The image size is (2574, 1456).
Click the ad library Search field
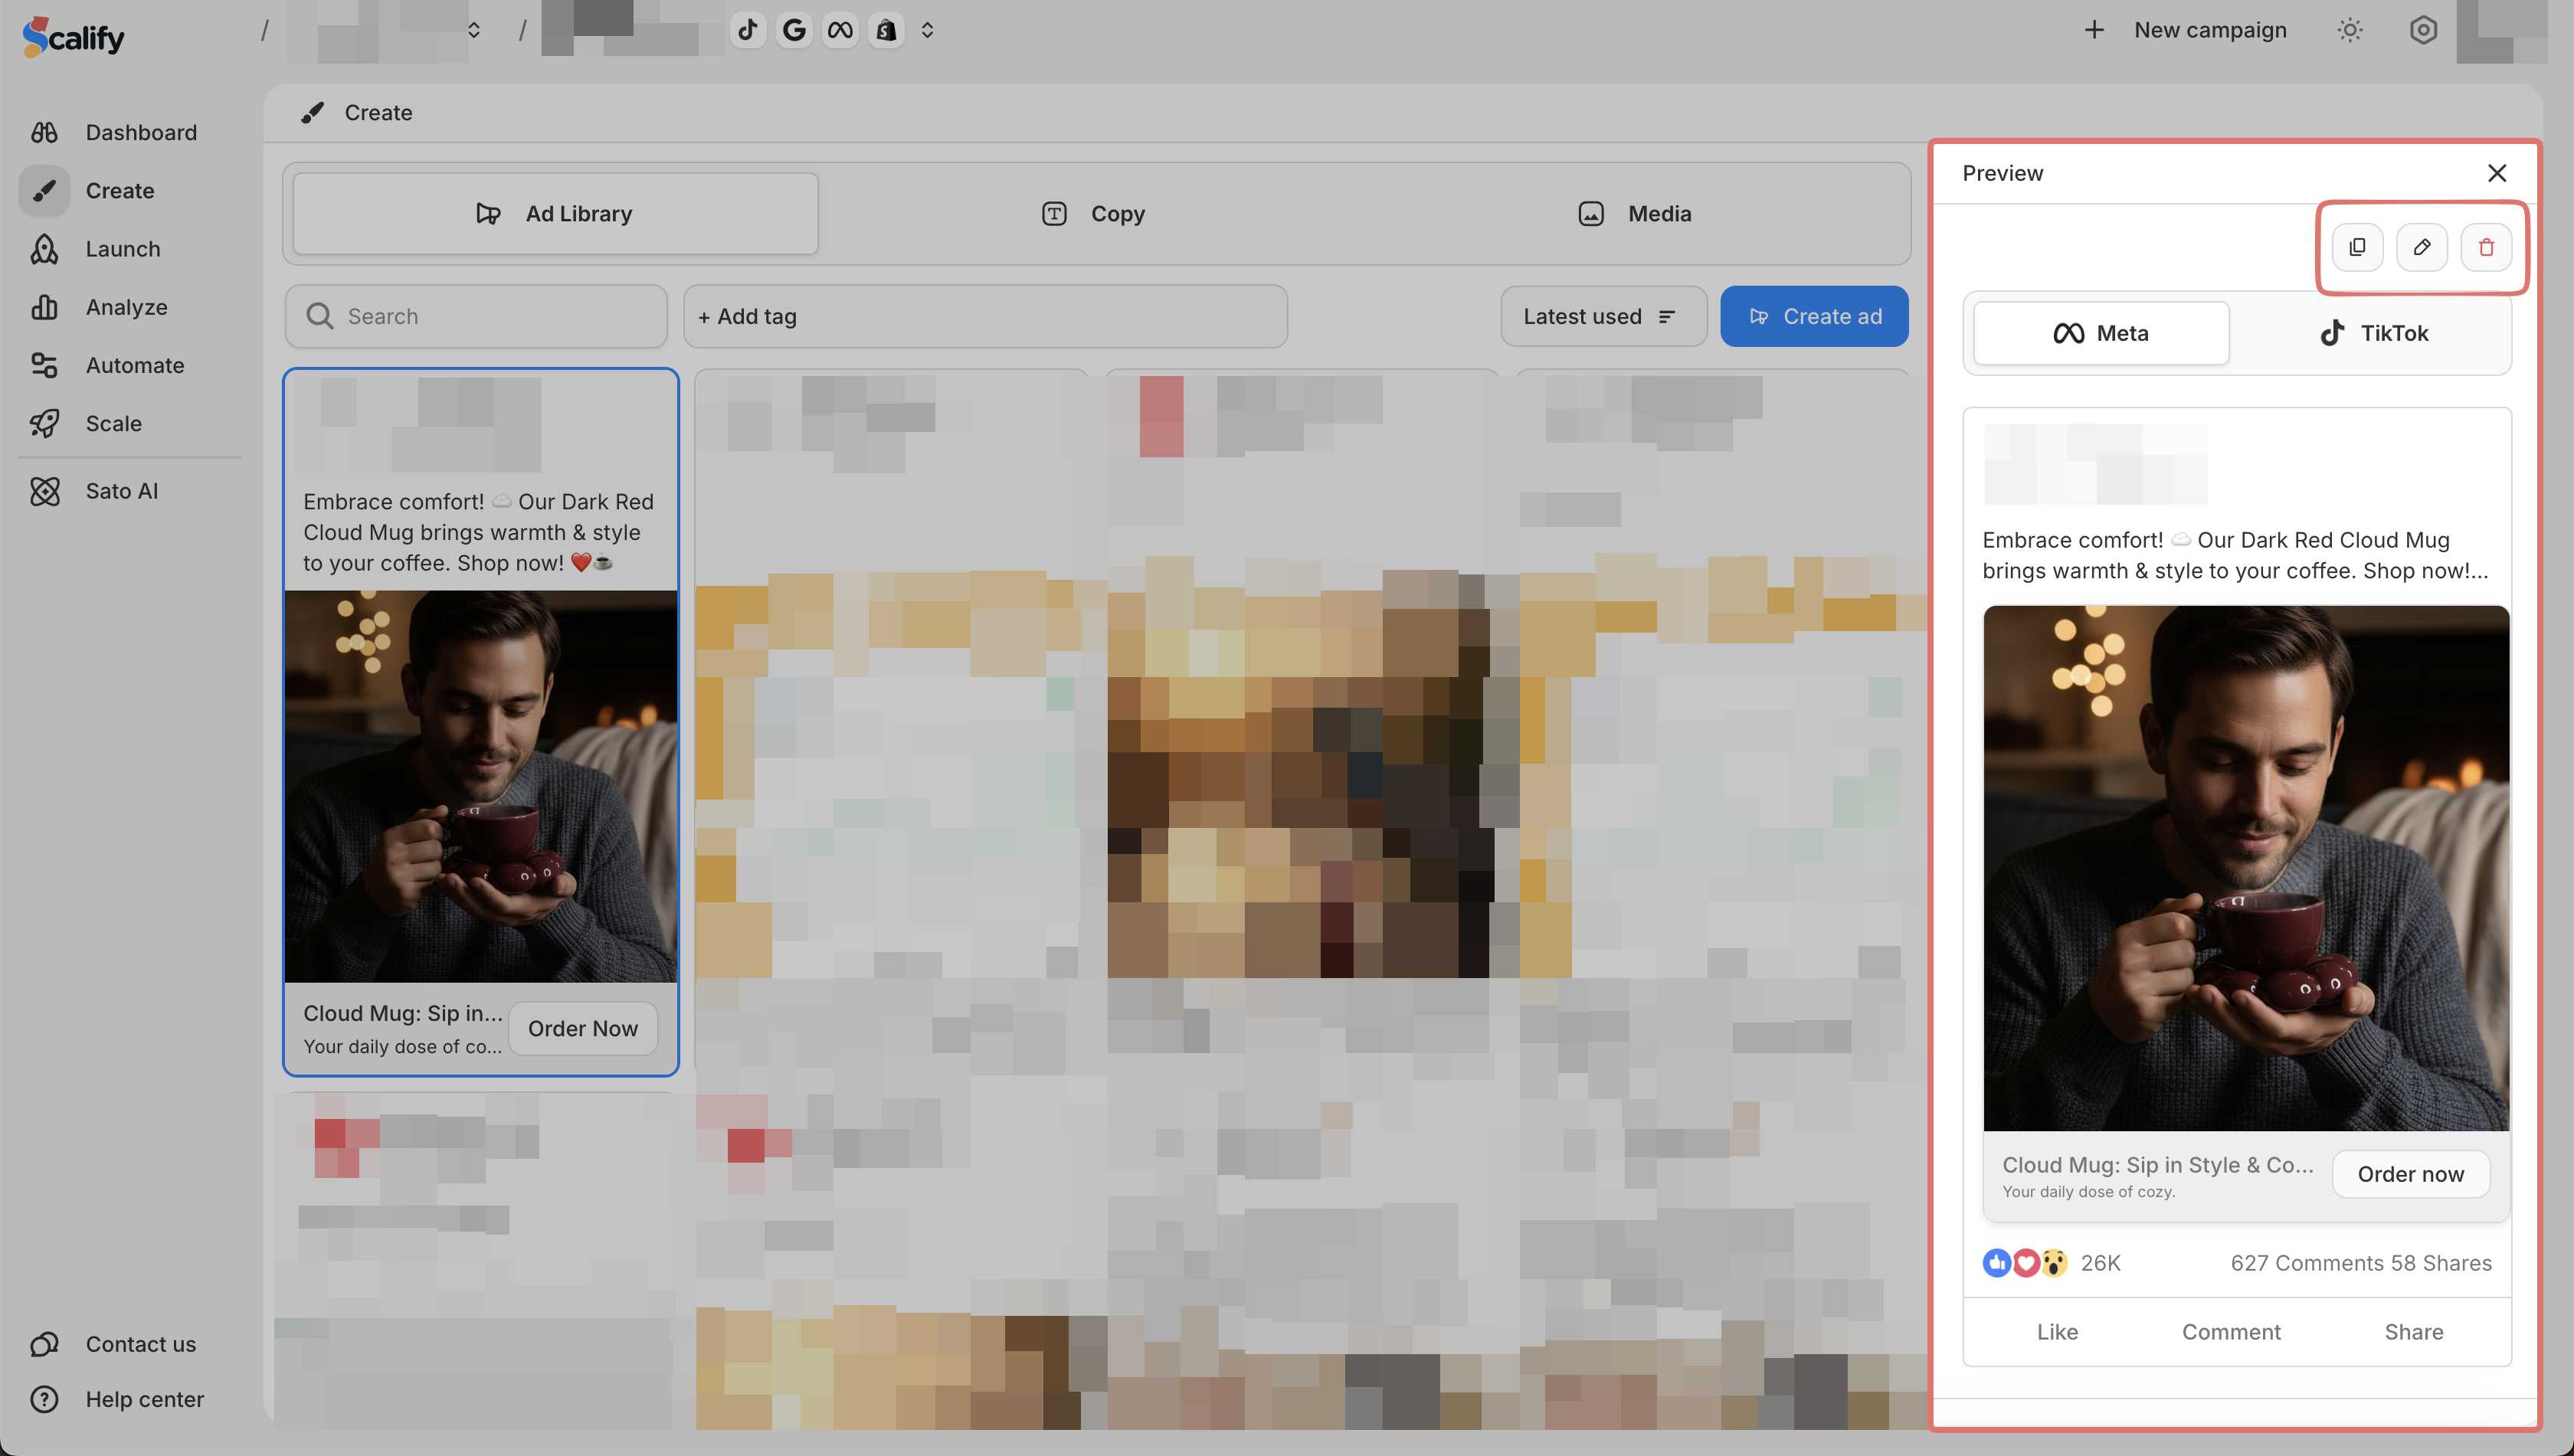tap(476, 316)
